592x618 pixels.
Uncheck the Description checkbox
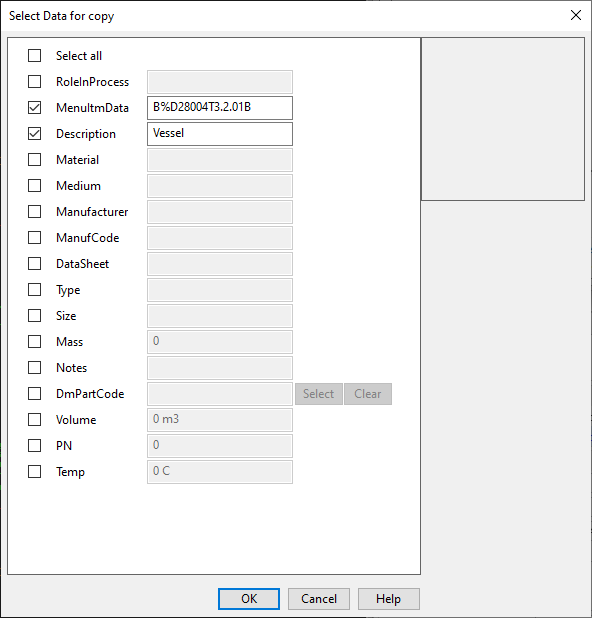(x=34, y=134)
